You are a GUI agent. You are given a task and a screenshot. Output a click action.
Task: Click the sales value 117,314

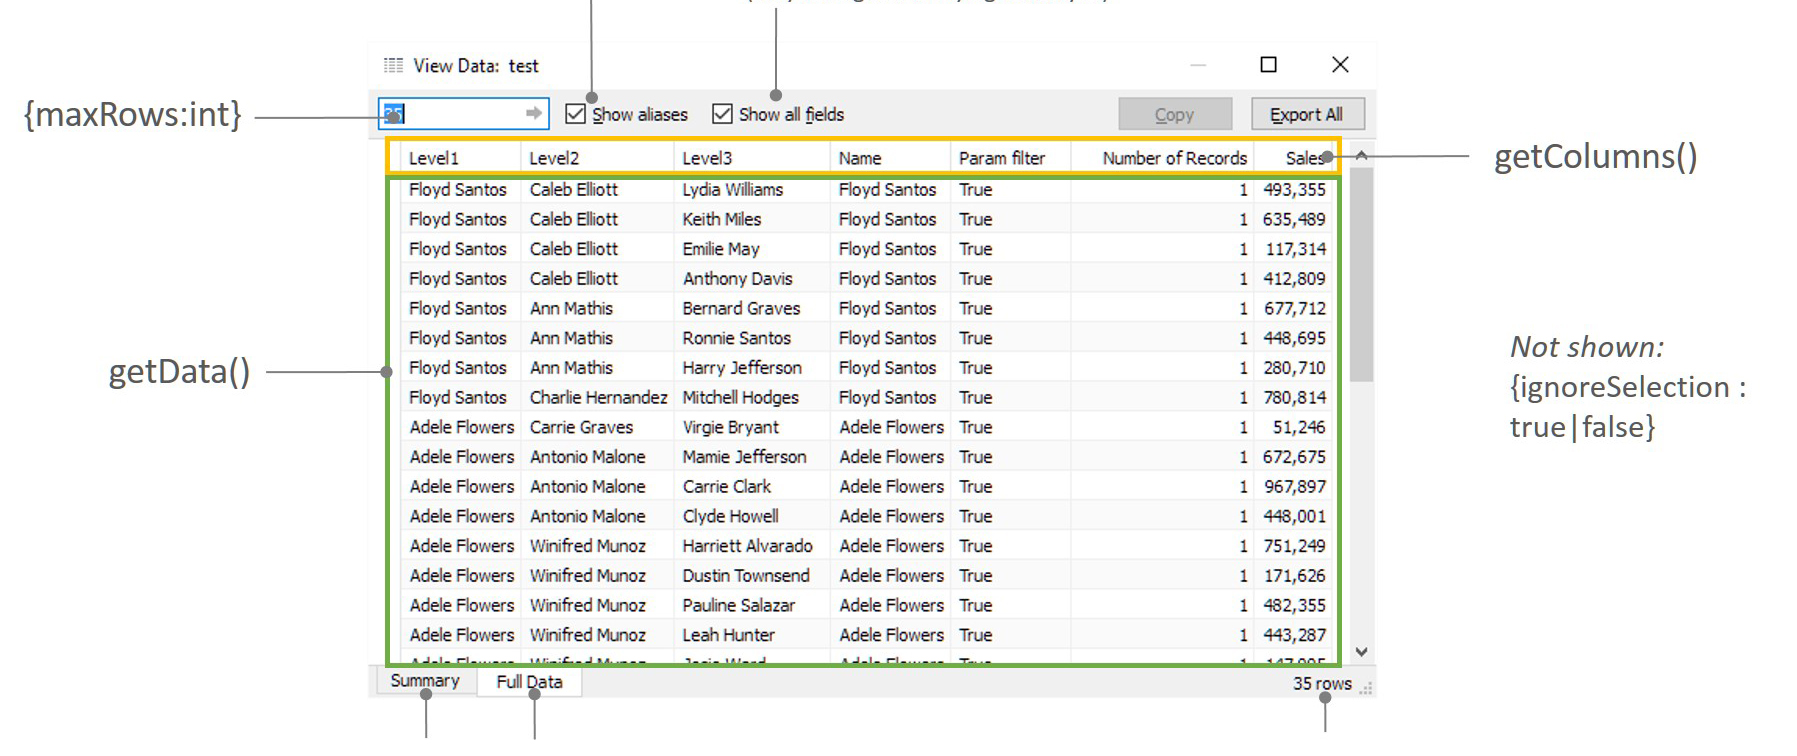coord(1295,249)
